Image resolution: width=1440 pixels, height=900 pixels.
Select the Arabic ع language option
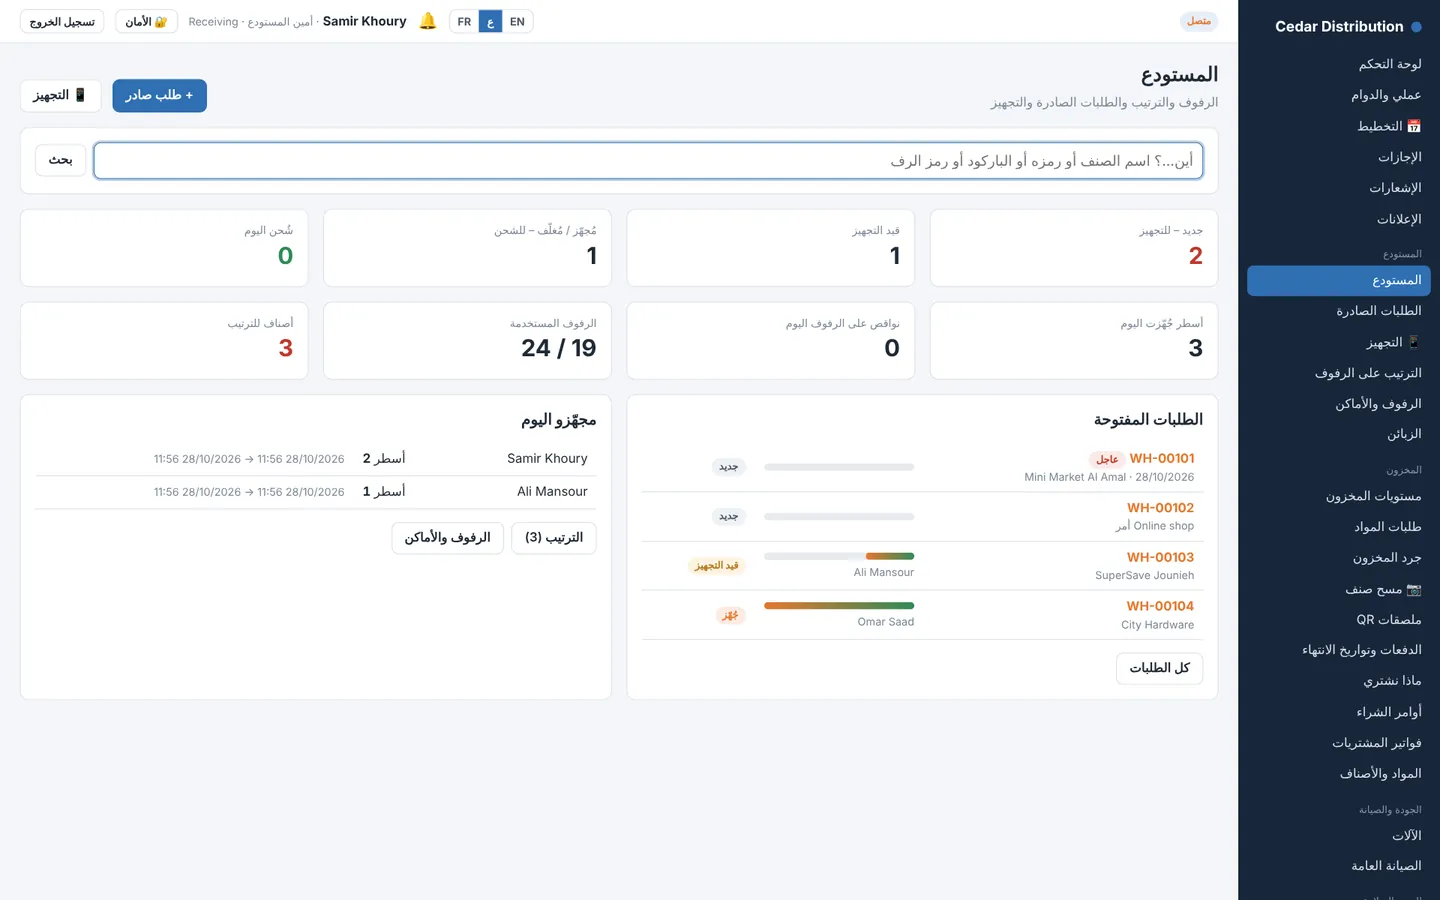[x=490, y=21]
